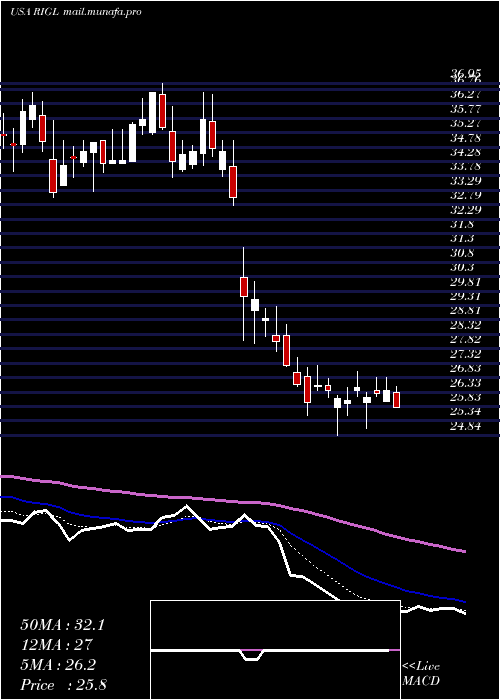This screenshot has height=700, width=500.
Task: Select the 26.83 price axis label
Action: 465,368
